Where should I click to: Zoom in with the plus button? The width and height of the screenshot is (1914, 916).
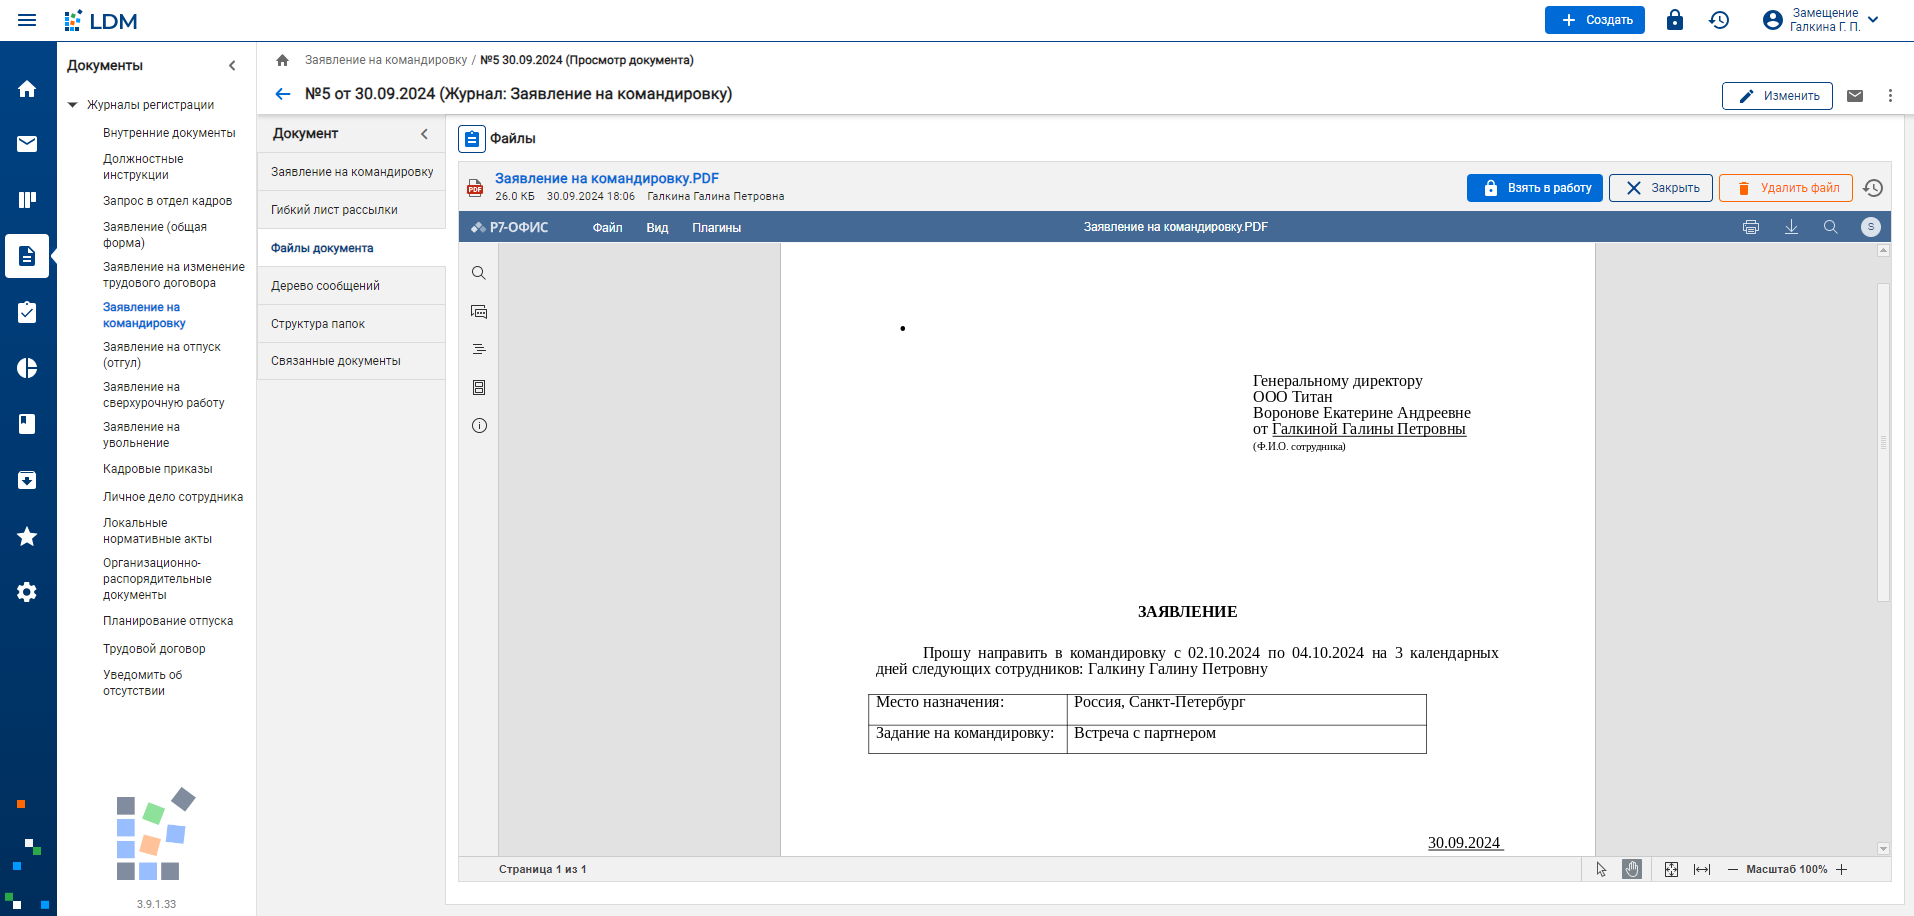1842,870
